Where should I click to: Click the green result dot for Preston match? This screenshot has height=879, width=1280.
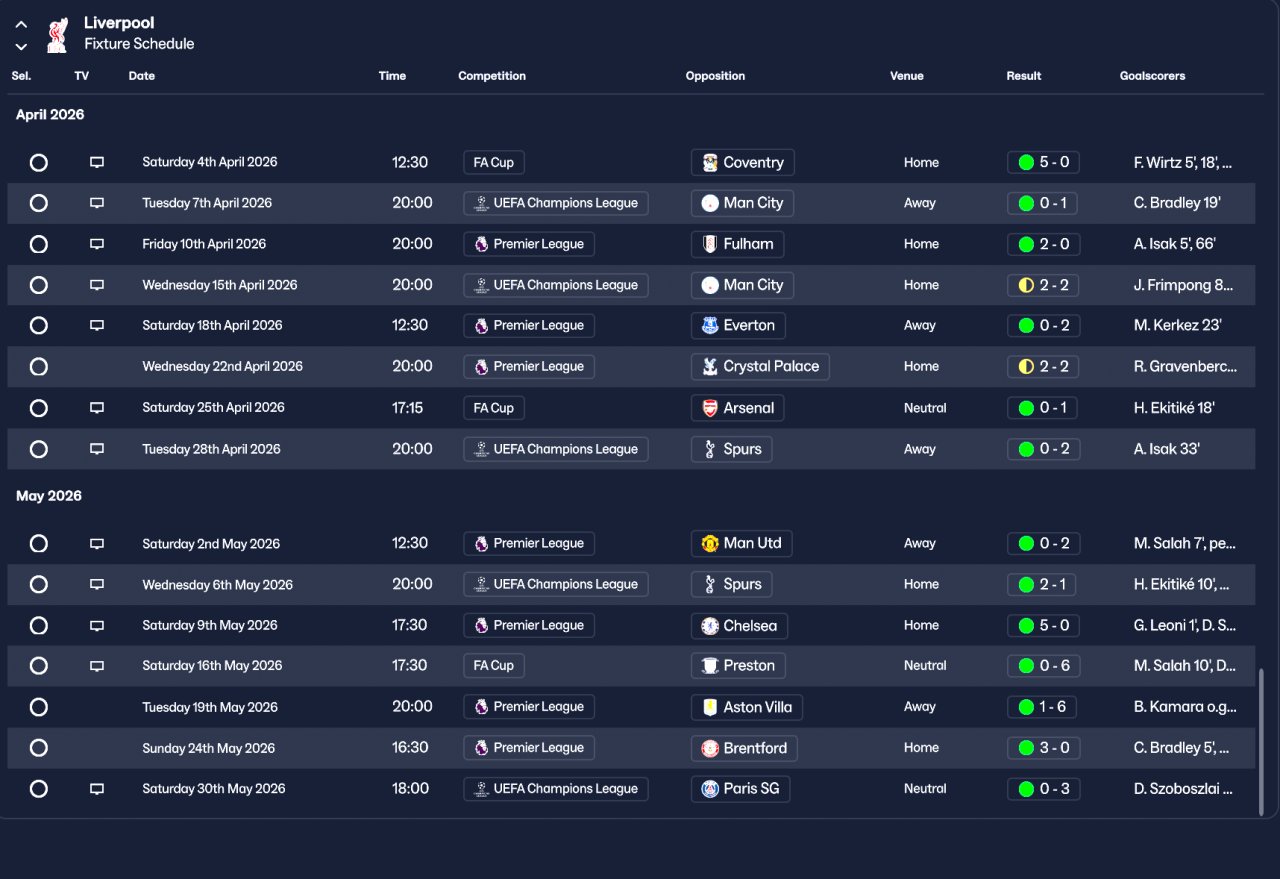coord(1025,666)
